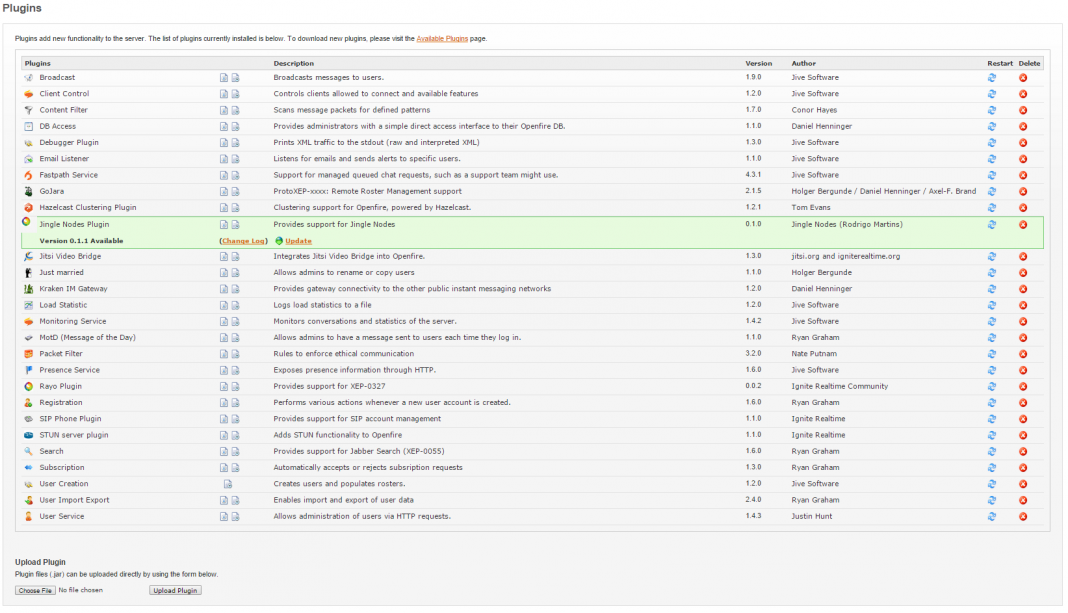This screenshot has width=1068, height=613.
Task: Delete the STUN server plugin
Action: [1023, 435]
